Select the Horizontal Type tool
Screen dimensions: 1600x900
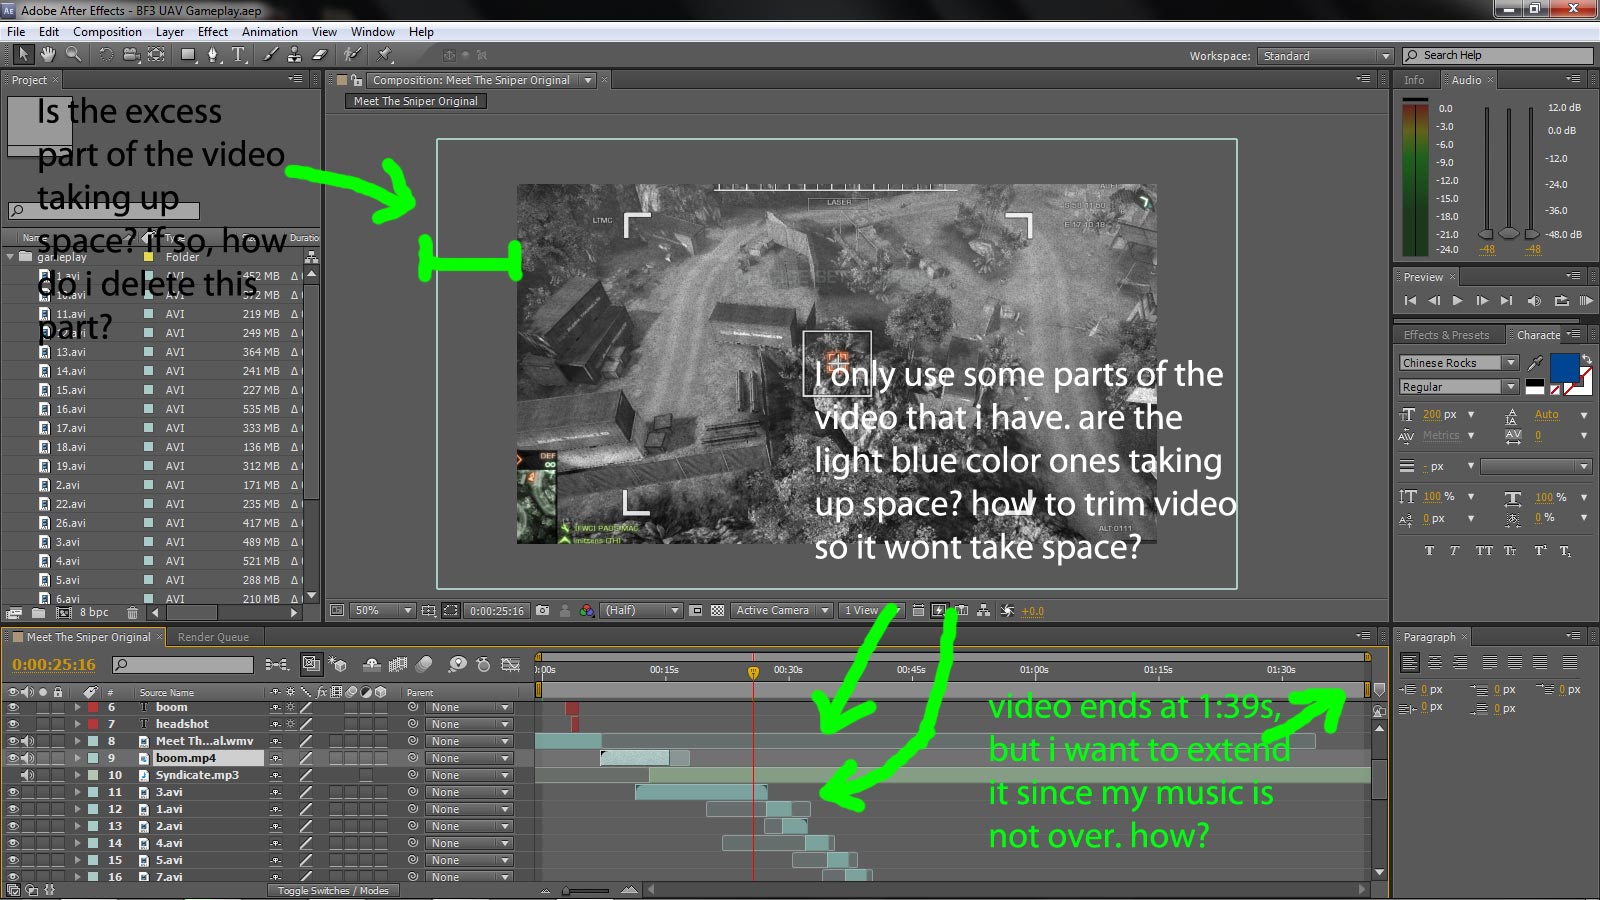click(x=238, y=54)
